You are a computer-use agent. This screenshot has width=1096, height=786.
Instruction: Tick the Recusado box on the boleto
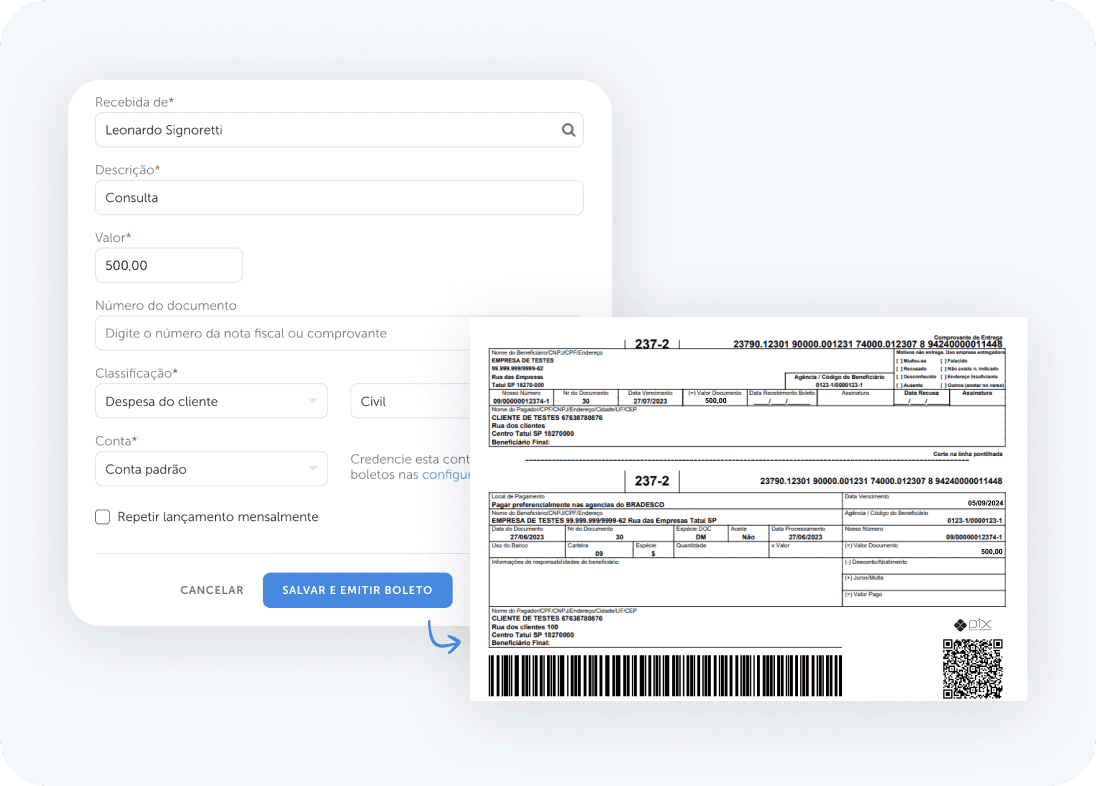(898, 369)
